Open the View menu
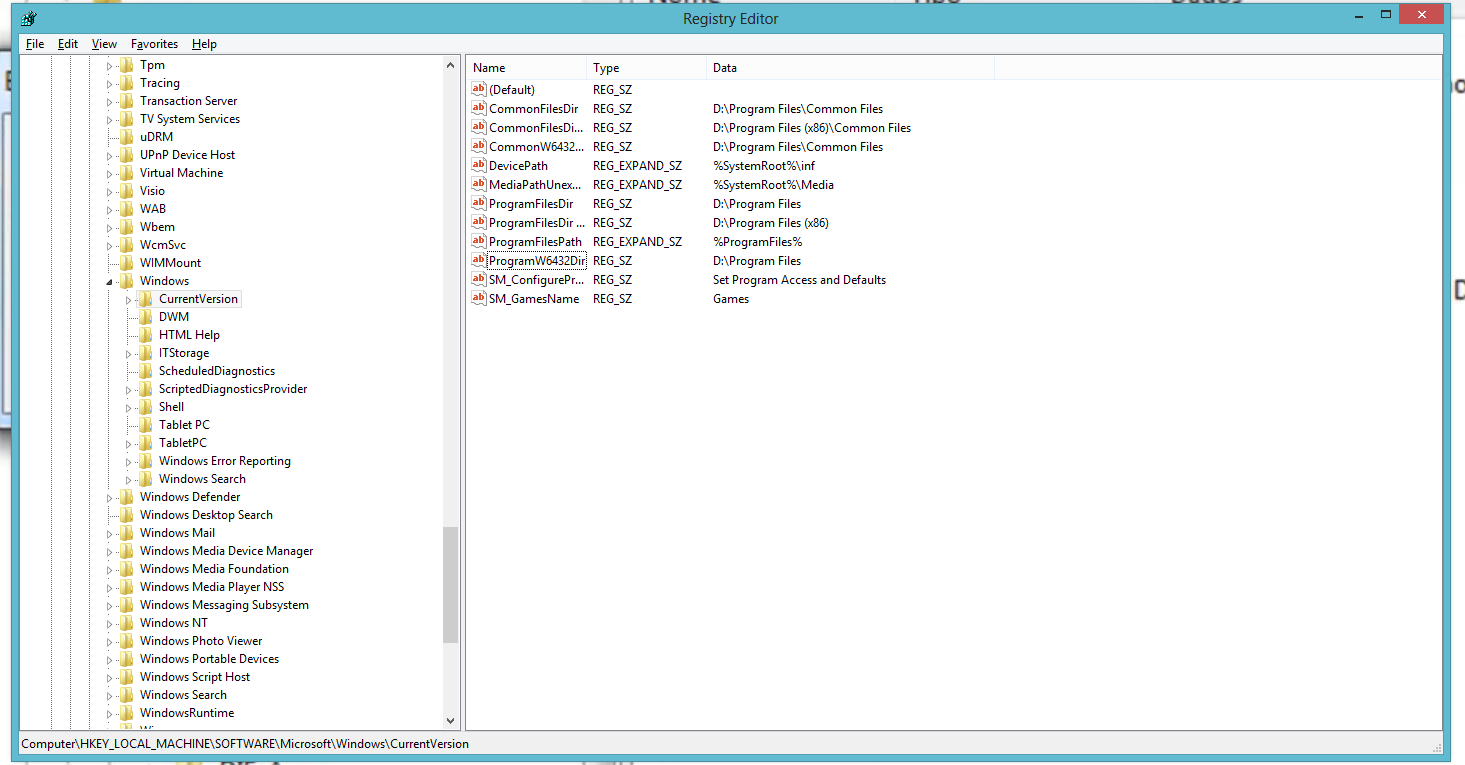The image size is (1465, 765). pos(104,44)
